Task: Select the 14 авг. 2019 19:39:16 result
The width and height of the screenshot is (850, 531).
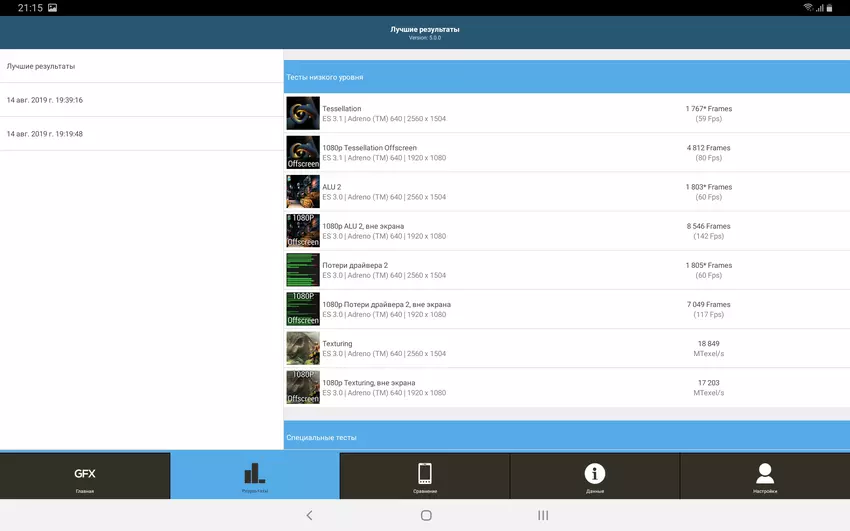Action: click(x=141, y=100)
